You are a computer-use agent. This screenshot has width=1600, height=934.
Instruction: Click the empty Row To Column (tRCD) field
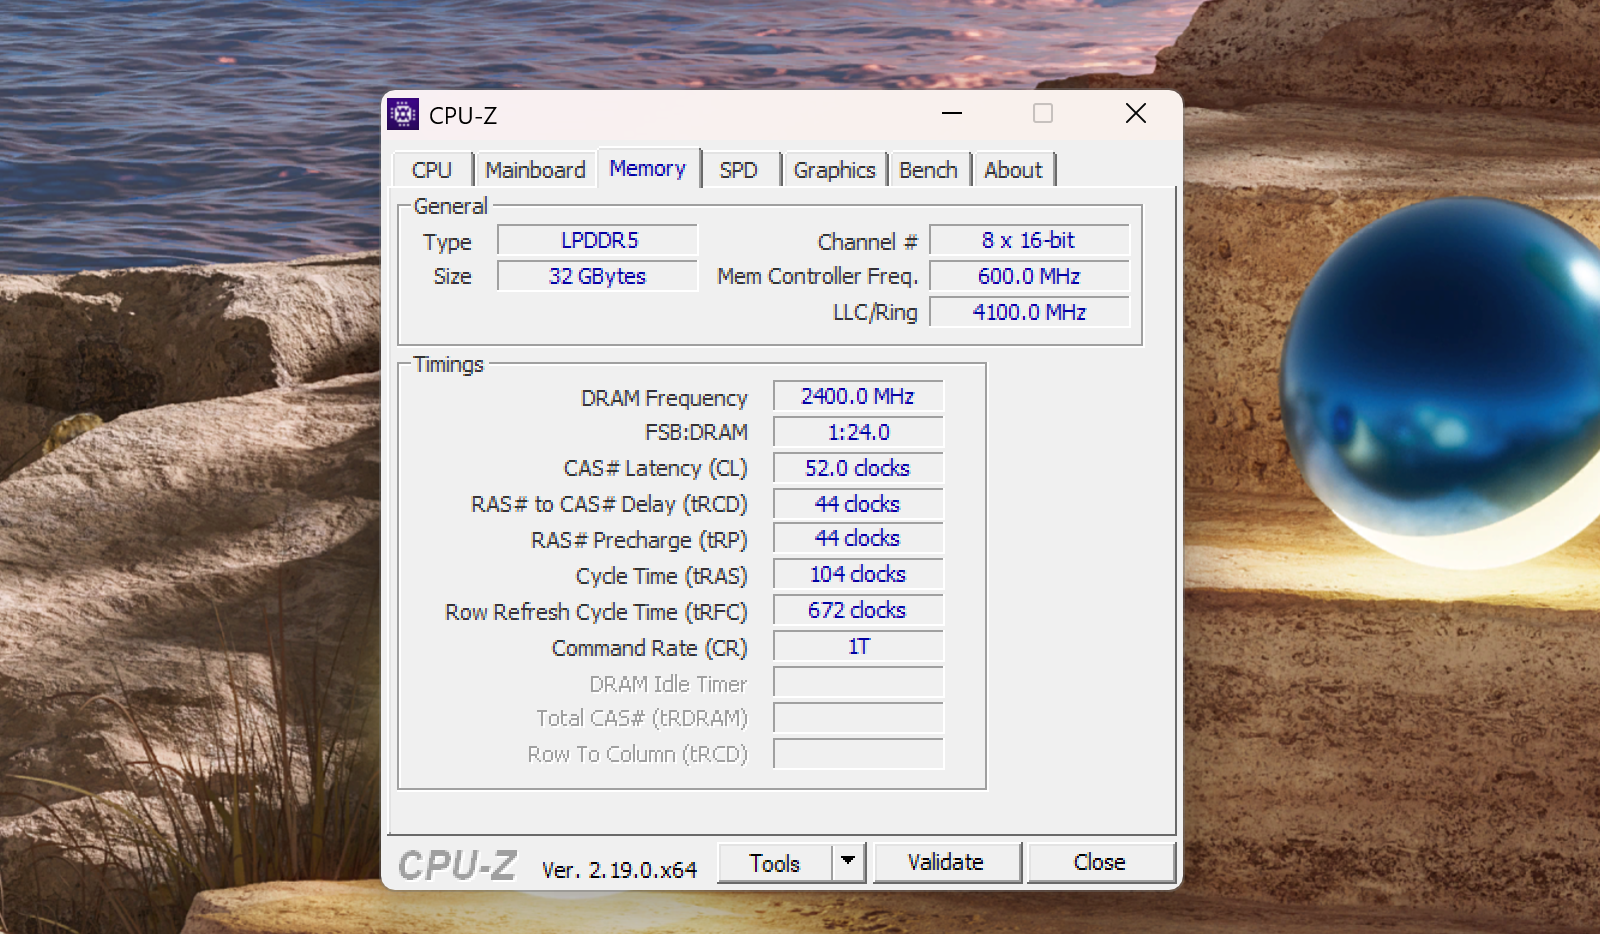[858, 754]
